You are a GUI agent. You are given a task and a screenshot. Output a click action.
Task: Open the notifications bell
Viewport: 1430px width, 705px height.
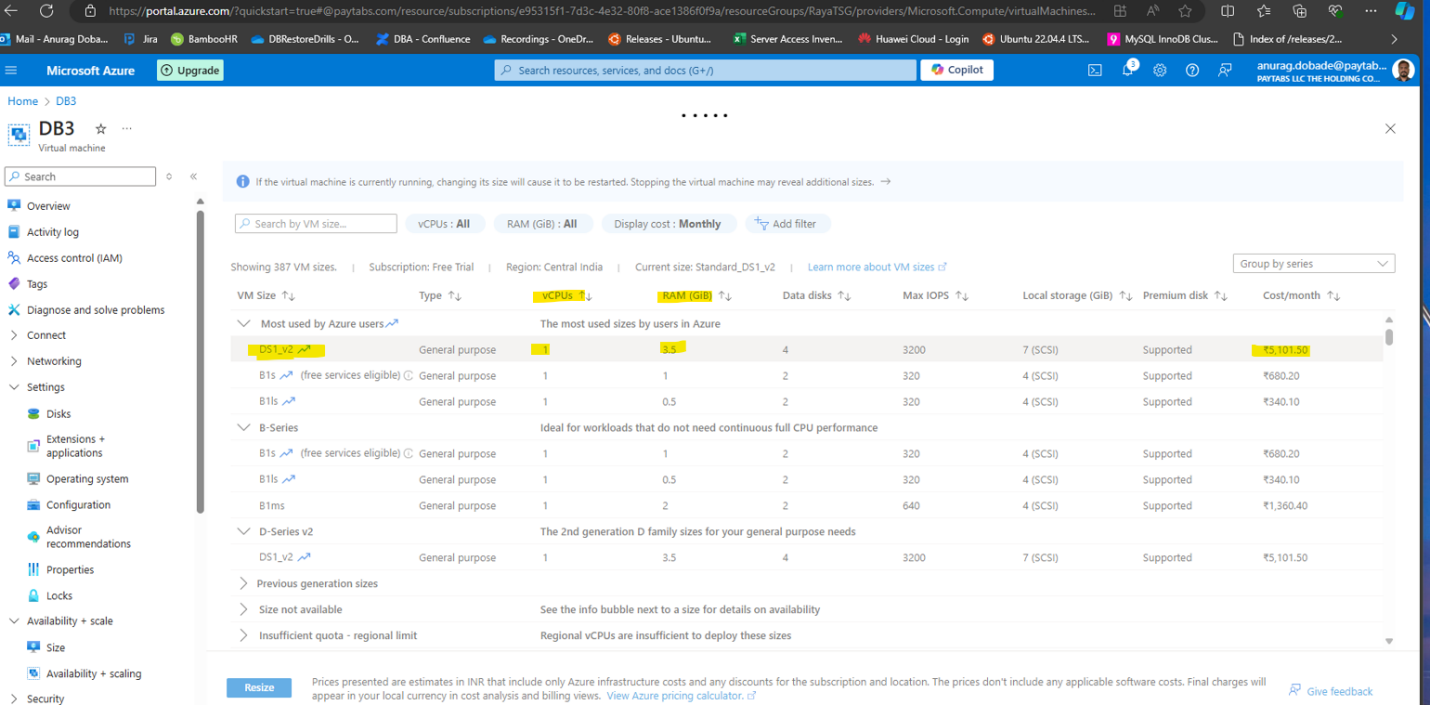pos(1128,69)
